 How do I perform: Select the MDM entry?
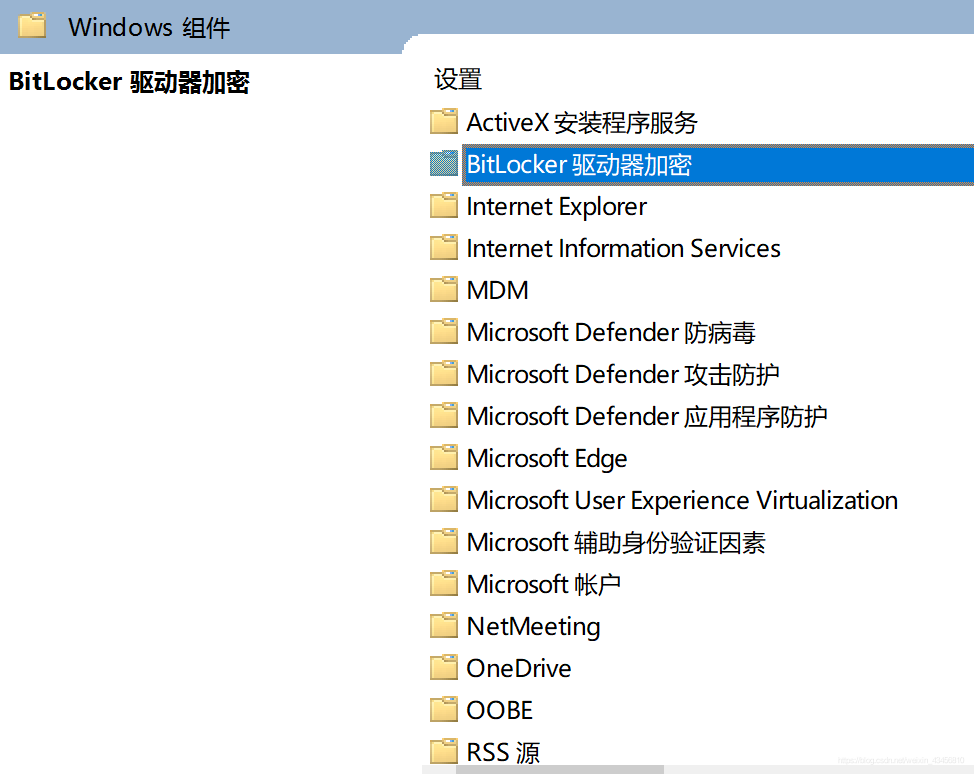click(497, 290)
